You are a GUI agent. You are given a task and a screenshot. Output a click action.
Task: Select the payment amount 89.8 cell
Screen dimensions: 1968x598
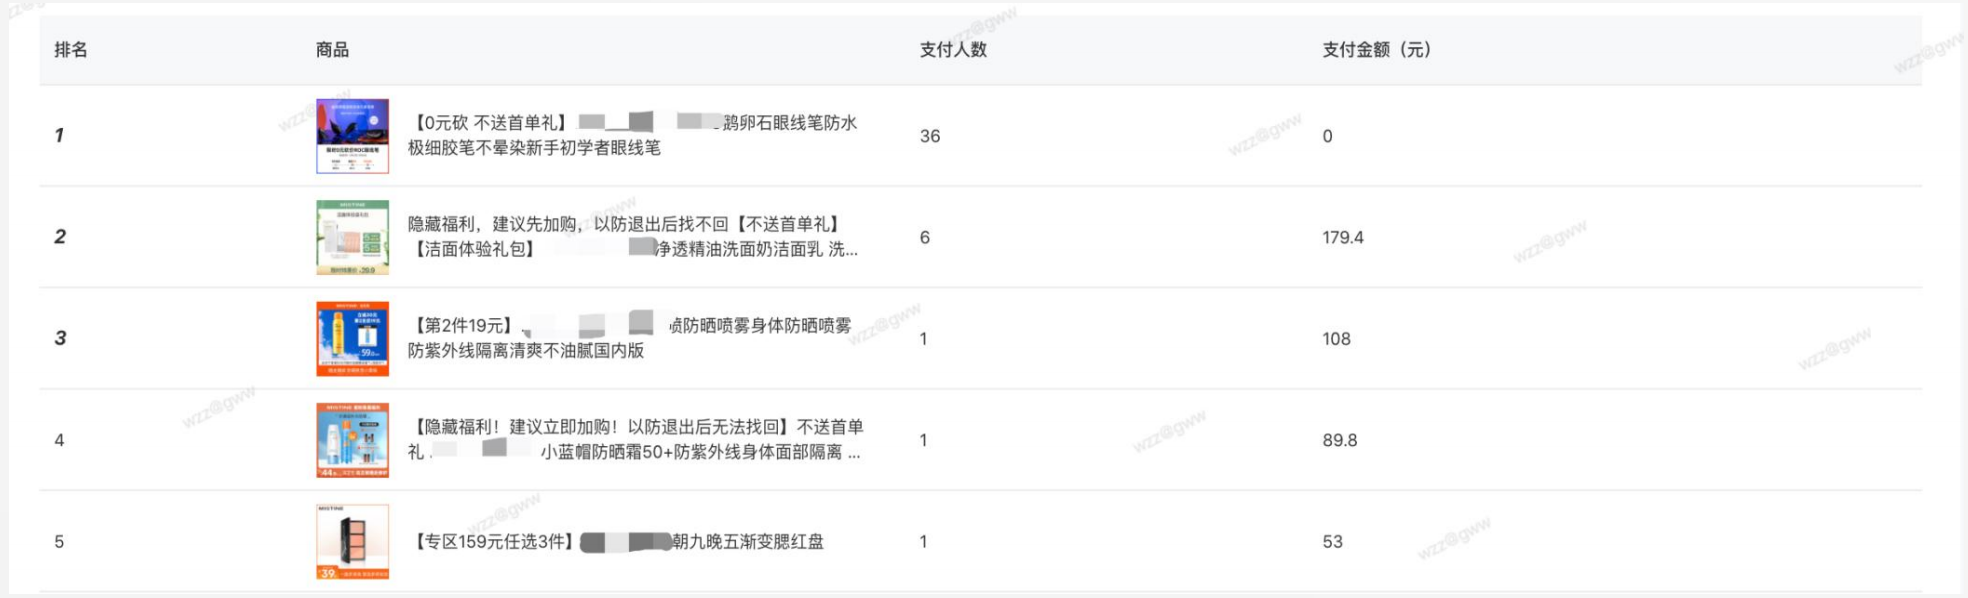pyautogui.click(x=1340, y=440)
